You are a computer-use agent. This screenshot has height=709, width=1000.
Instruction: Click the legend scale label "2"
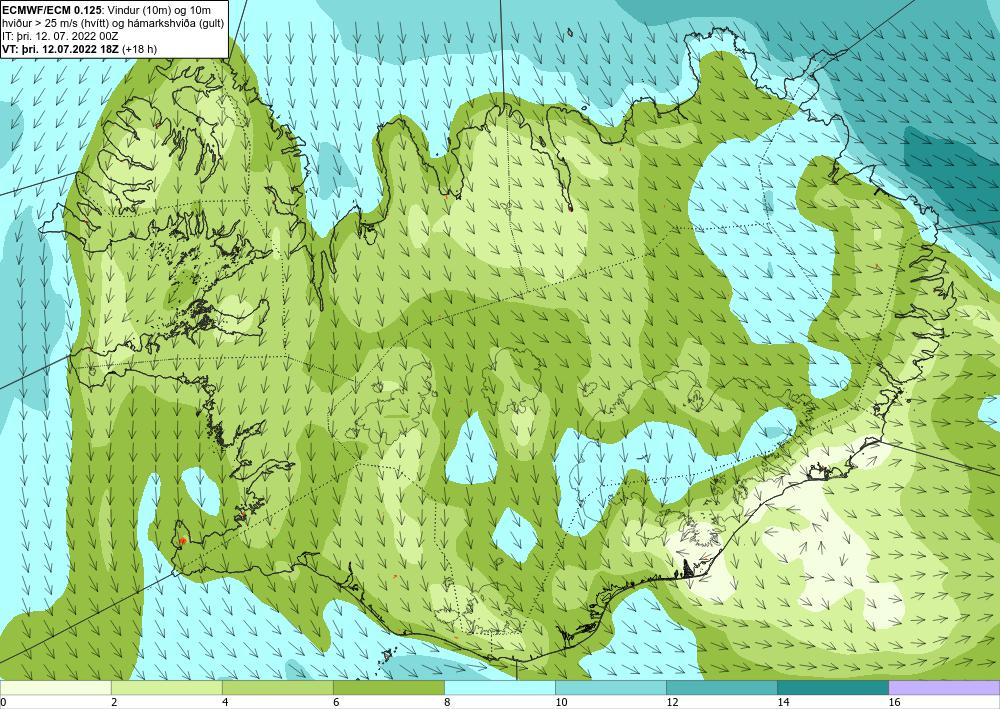click(x=114, y=703)
